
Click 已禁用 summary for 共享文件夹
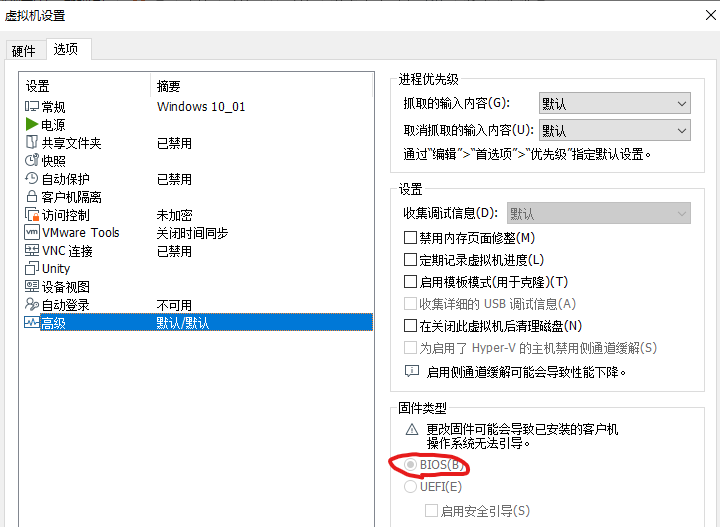click(x=174, y=143)
